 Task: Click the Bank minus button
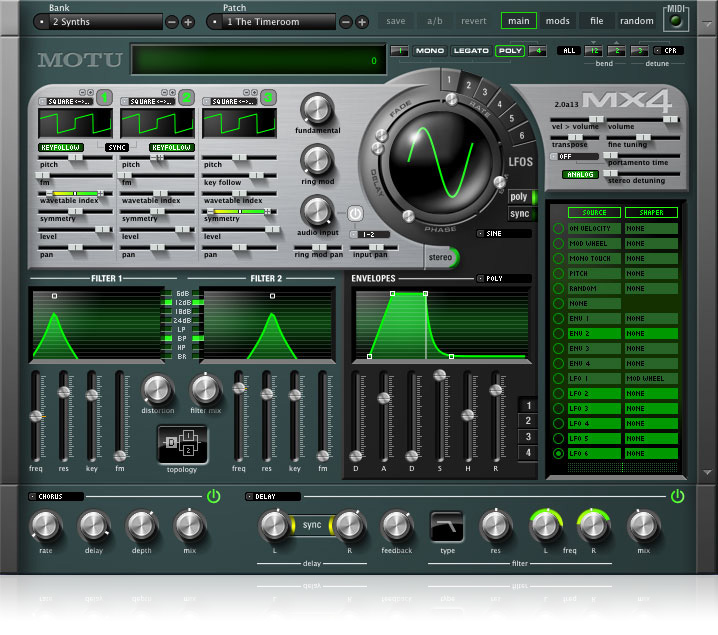click(172, 22)
